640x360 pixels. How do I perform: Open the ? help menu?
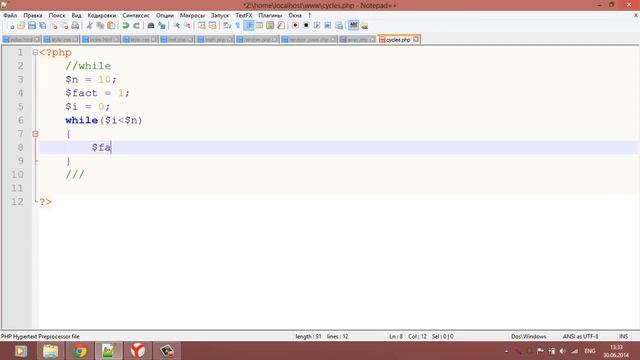[x=309, y=15]
